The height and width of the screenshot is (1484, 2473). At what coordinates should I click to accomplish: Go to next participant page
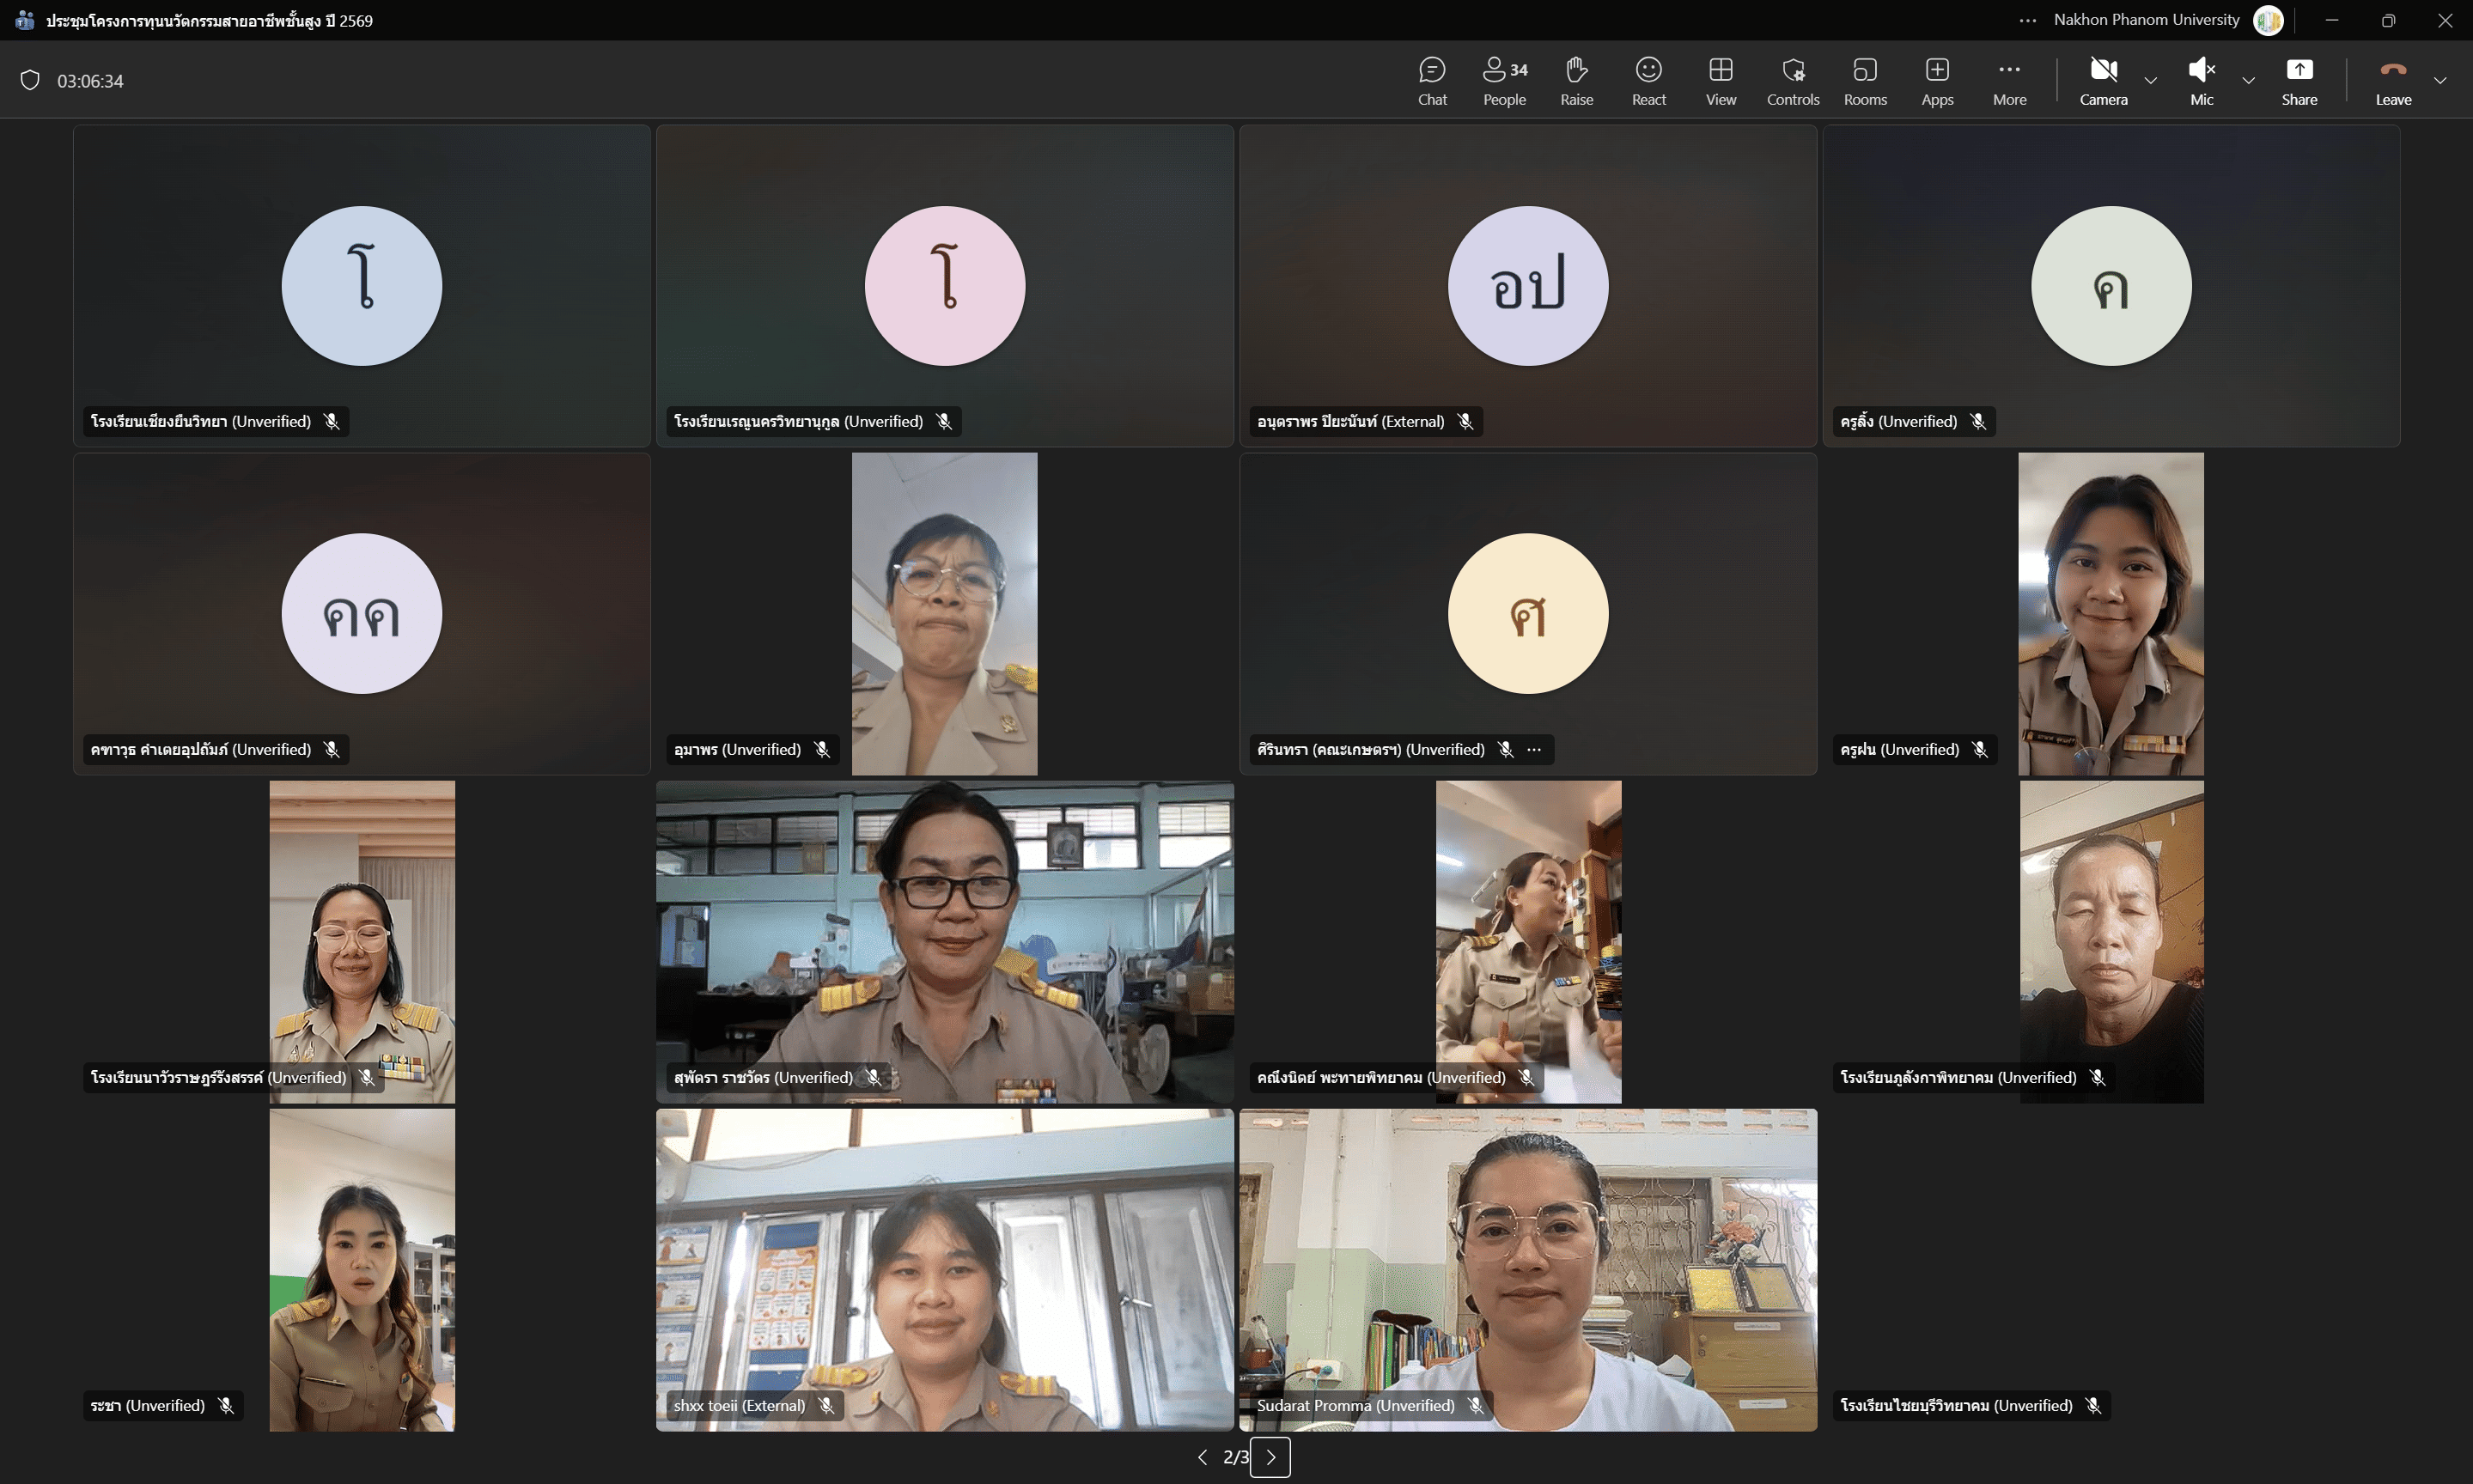(x=1270, y=1457)
